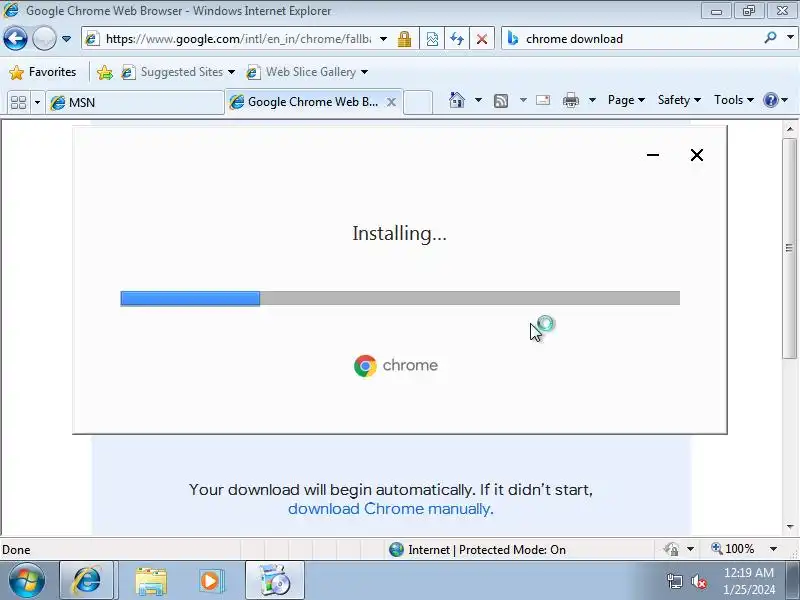
Task: Click the installation progress bar
Action: 400,298
